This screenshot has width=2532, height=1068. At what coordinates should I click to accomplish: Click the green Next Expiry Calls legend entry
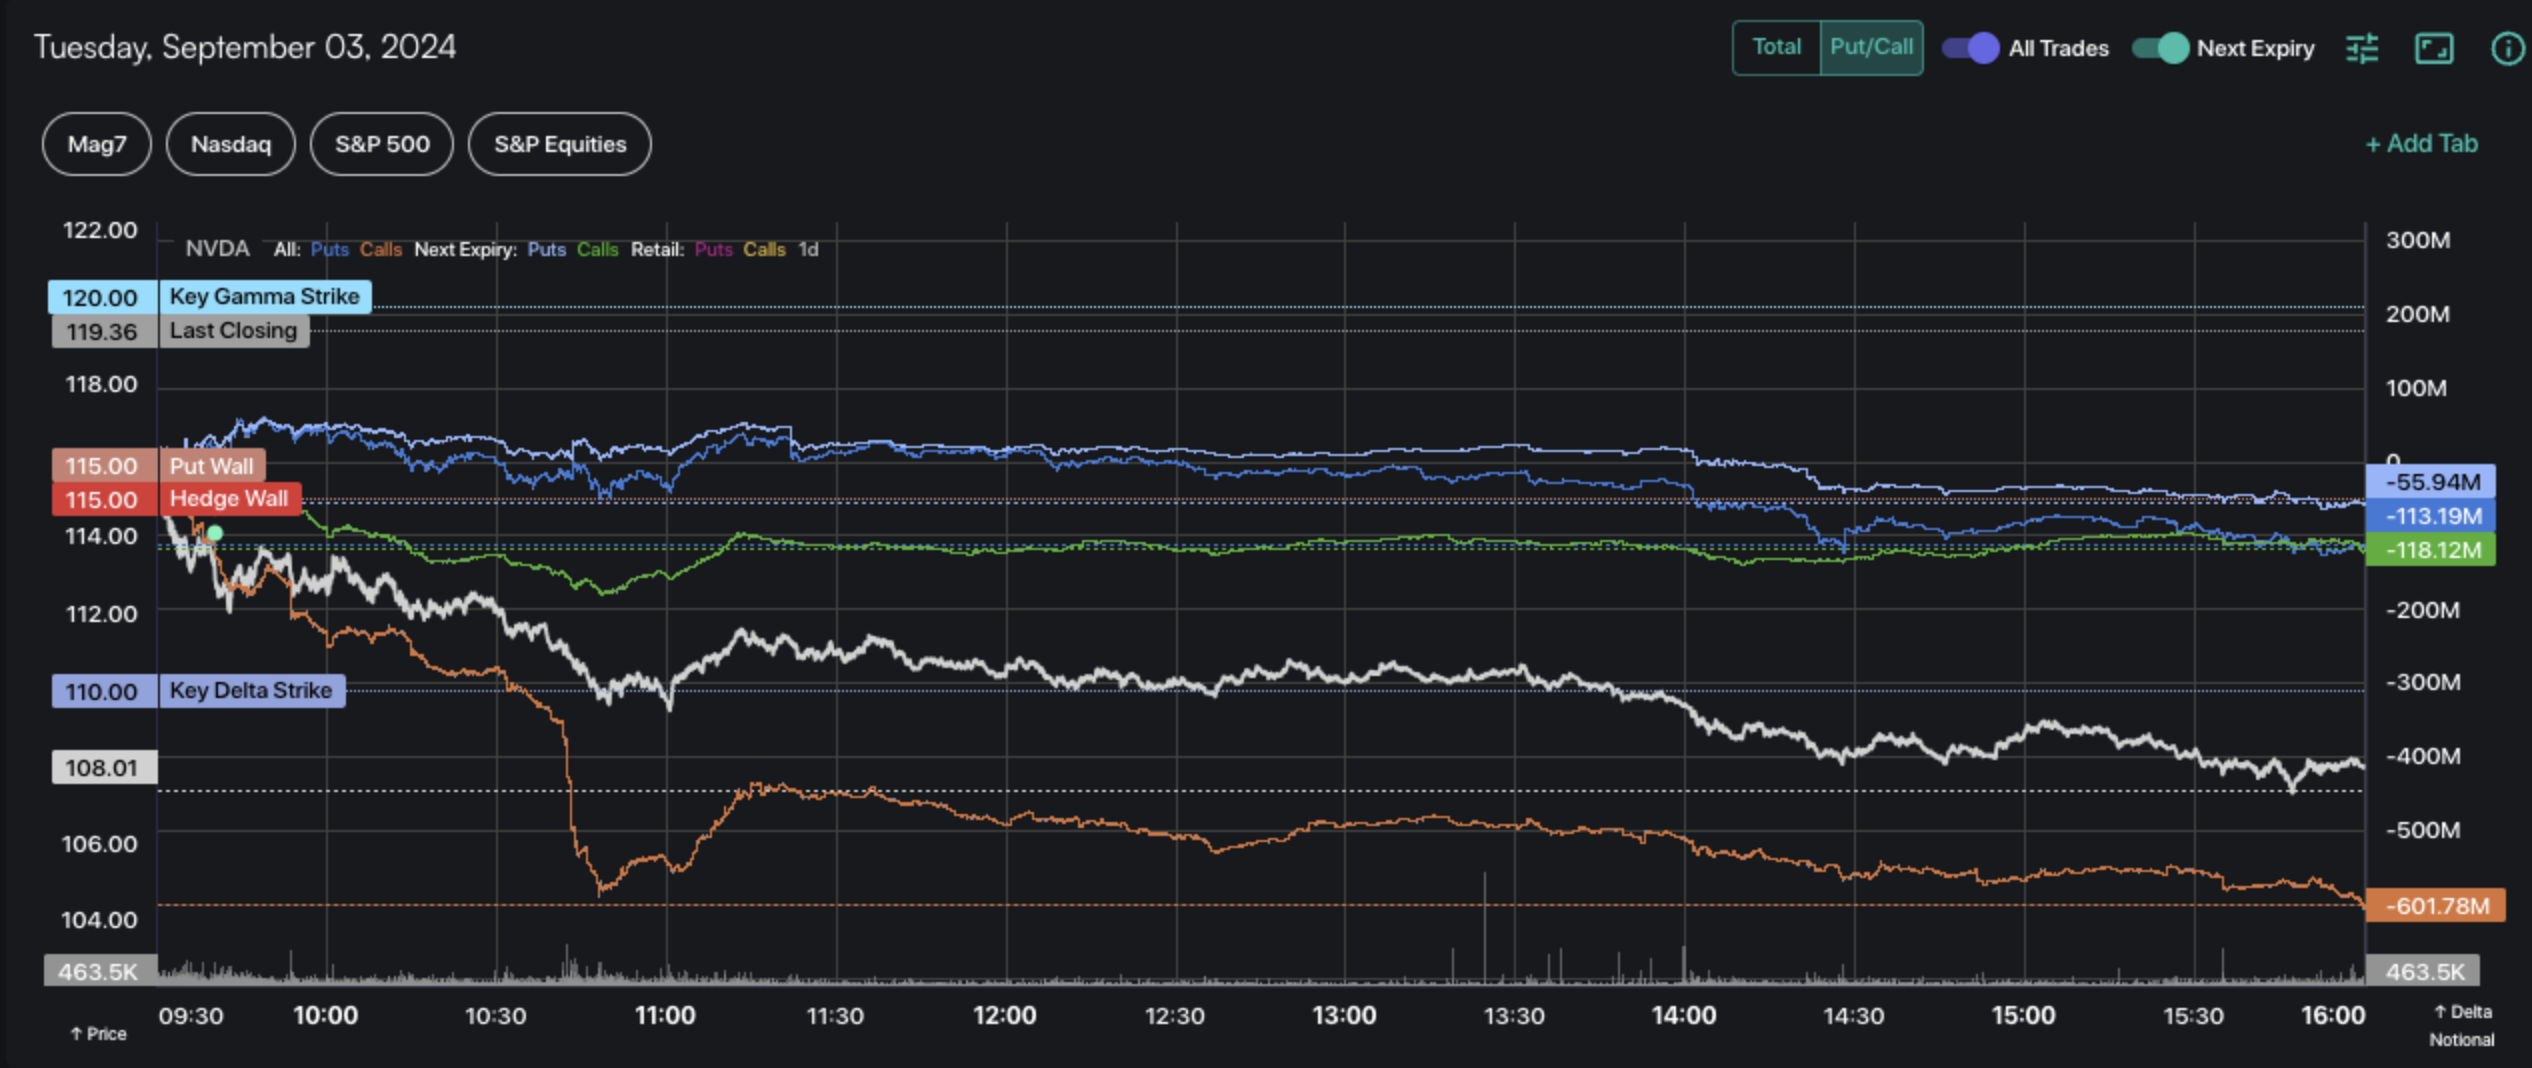click(x=597, y=249)
